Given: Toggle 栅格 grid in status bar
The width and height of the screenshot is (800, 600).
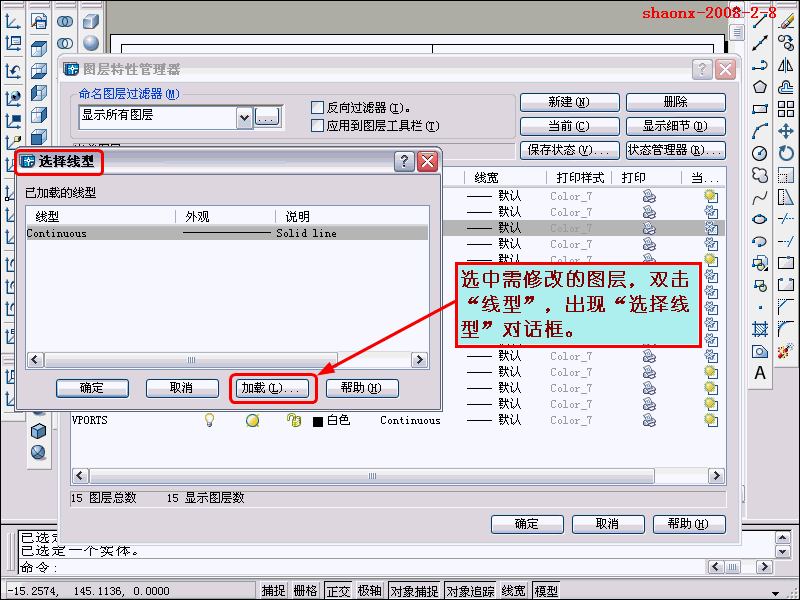Looking at the screenshot, I should pyautogui.click(x=305, y=591).
